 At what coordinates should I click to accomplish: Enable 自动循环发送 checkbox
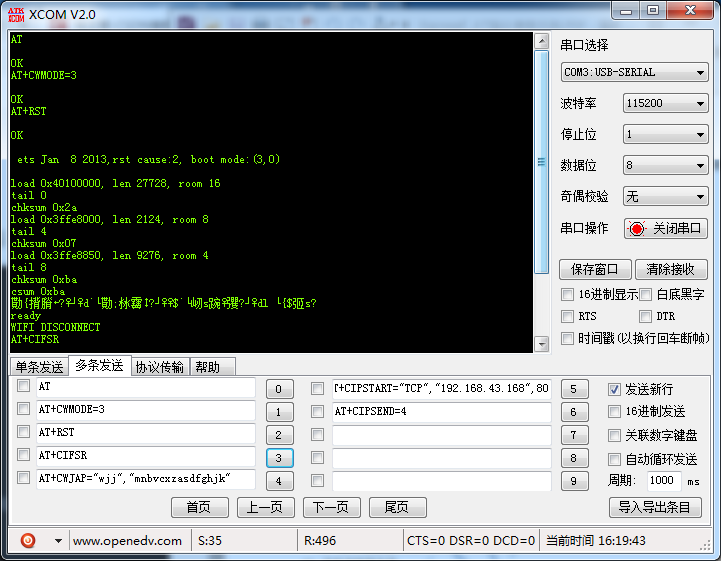coord(614,459)
